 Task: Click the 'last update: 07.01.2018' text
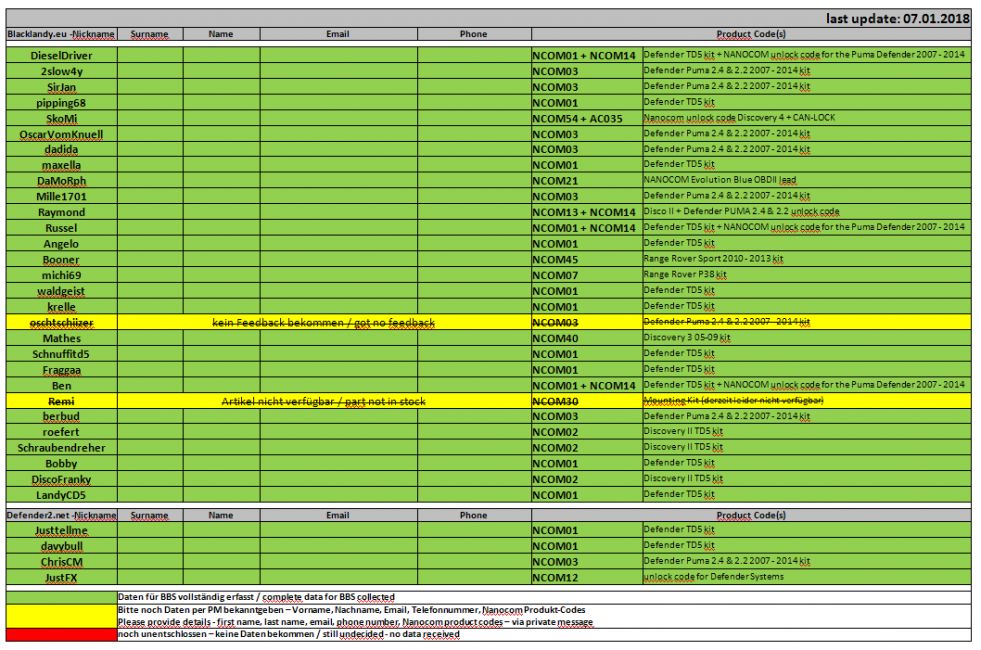tap(897, 19)
